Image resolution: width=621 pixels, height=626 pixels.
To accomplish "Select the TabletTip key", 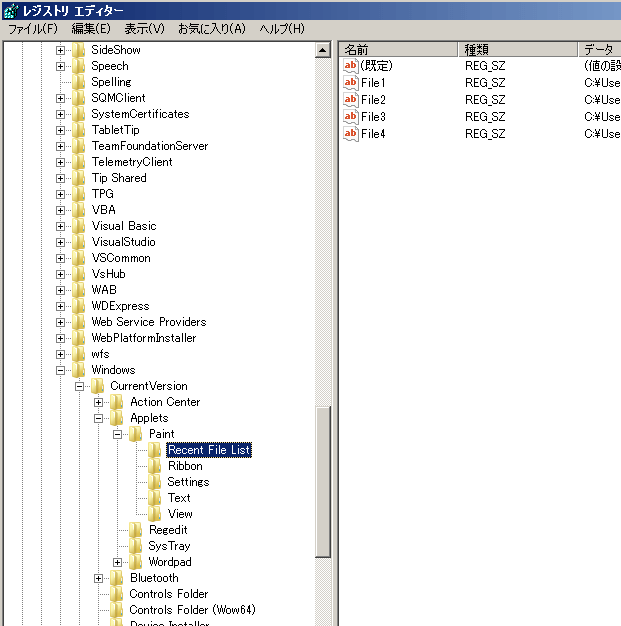I will [115, 130].
